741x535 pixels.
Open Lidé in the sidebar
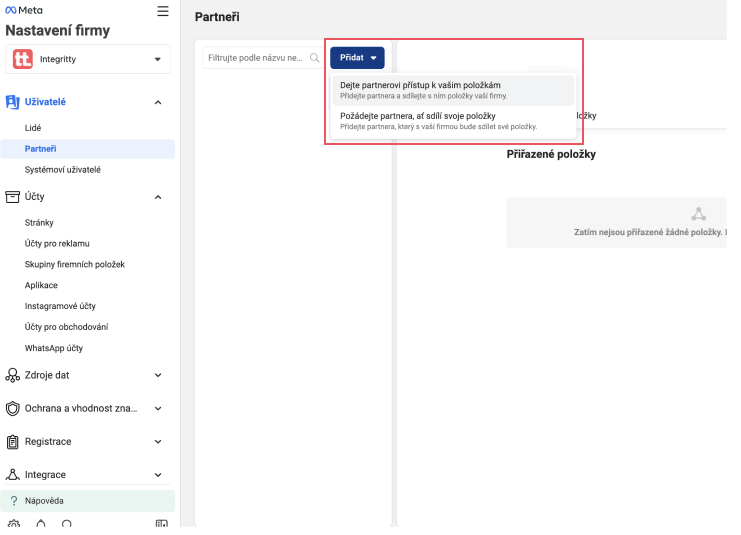(x=33, y=128)
